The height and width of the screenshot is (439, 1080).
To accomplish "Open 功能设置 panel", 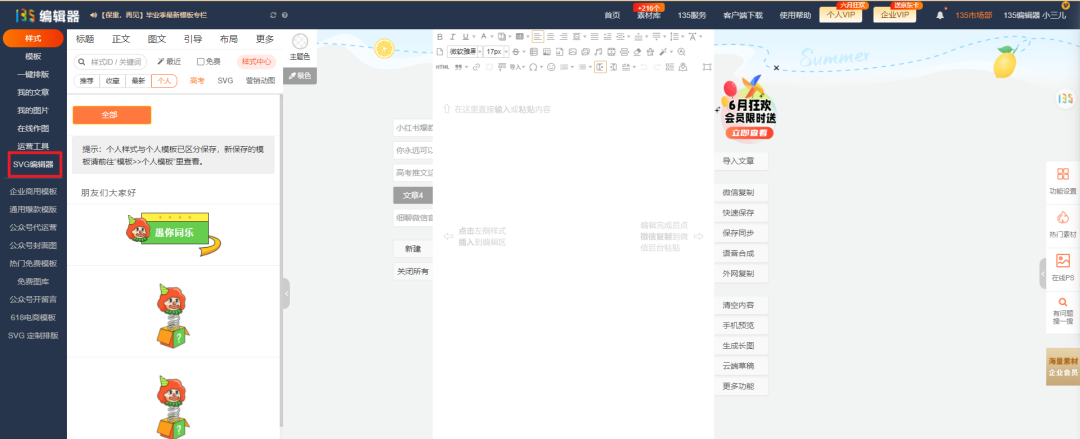I will pyautogui.click(x=1063, y=181).
